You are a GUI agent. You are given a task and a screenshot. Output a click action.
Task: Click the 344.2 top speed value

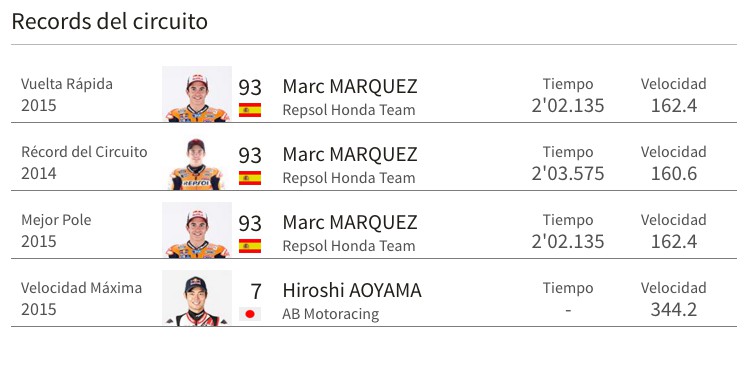[674, 310]
